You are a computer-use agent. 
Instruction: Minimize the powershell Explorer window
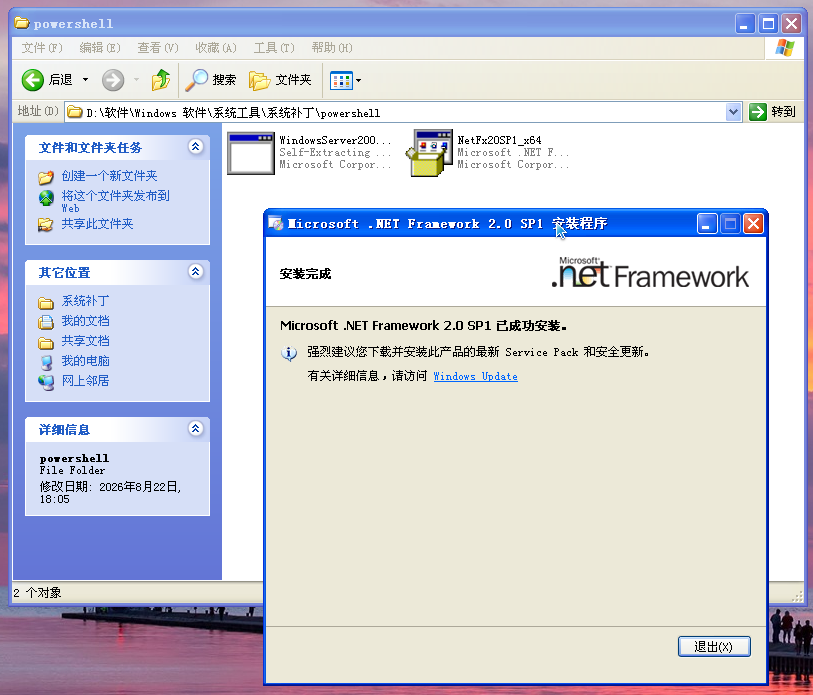click(x=745, y=23)
